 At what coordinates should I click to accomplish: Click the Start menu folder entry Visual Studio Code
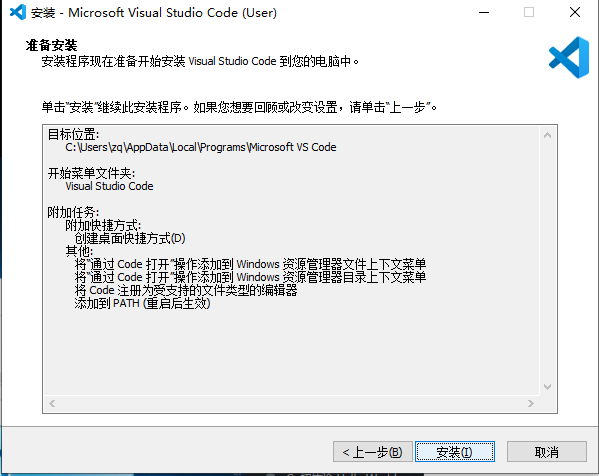[x=109, y=186]
